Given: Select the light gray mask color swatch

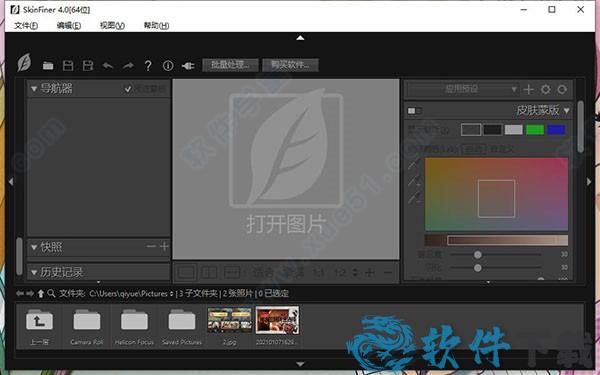Looking at the screenshot, I should (x=514, y=130).
